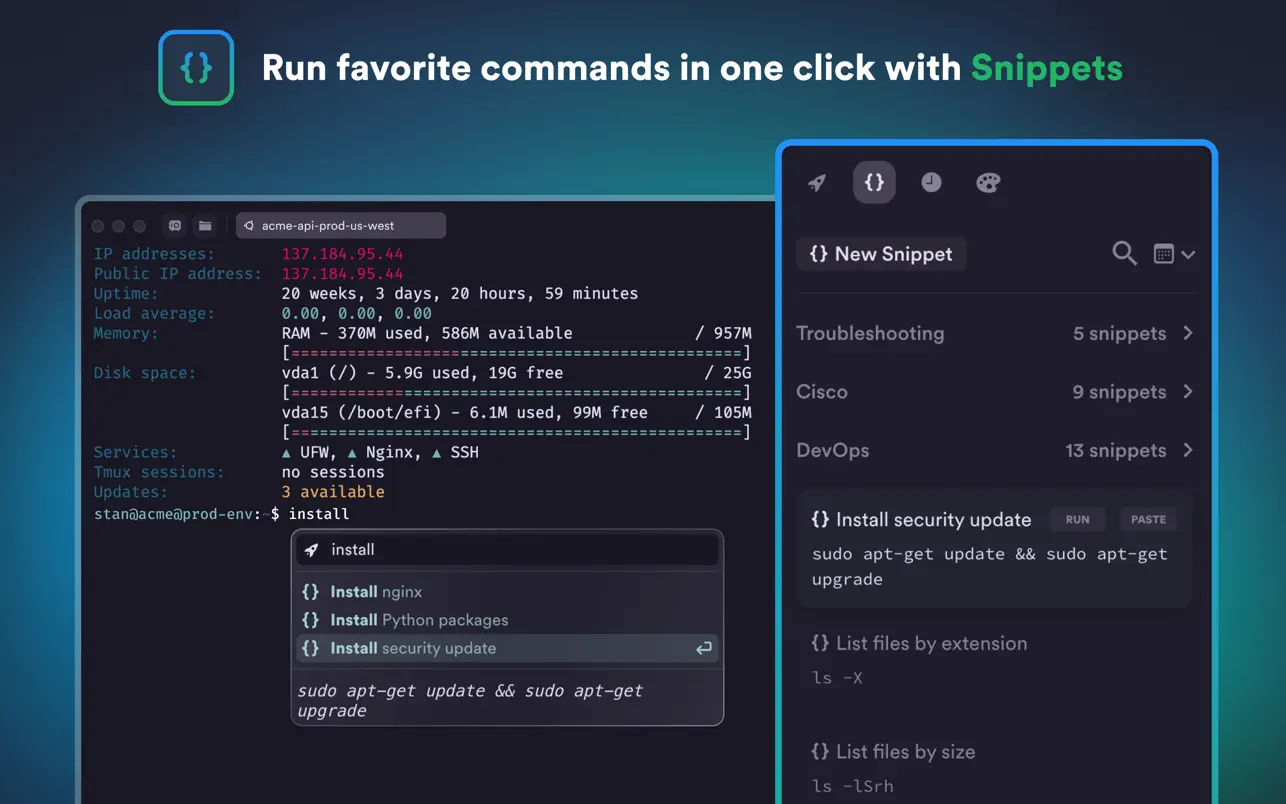Click the braces icon on List files by extension
The height and width of the screenshot is (804, 1286).
821,643
